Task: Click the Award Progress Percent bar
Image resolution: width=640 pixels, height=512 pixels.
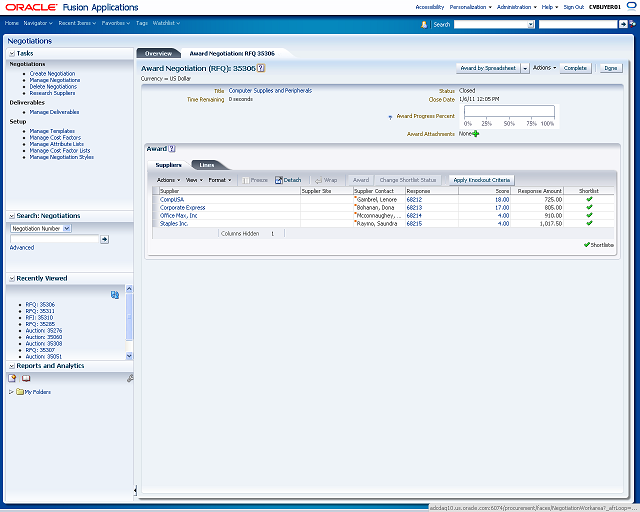Action: (x=509, y=112)
